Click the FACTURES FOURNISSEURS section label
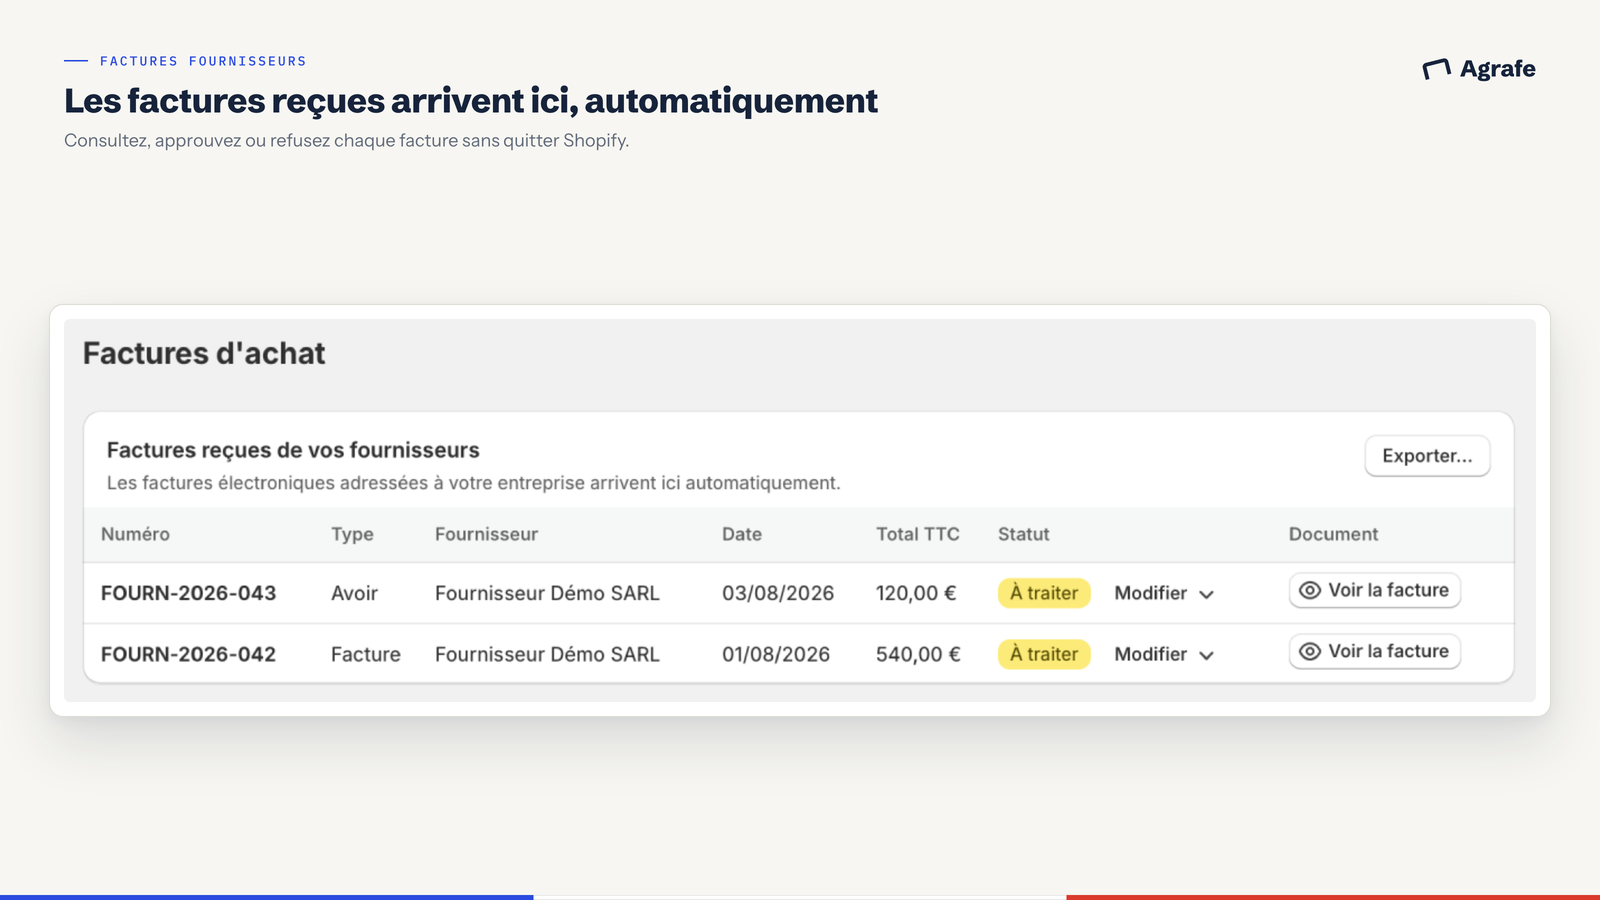The width and height of the screenshot is (1600, 900). tap(203, 61)
